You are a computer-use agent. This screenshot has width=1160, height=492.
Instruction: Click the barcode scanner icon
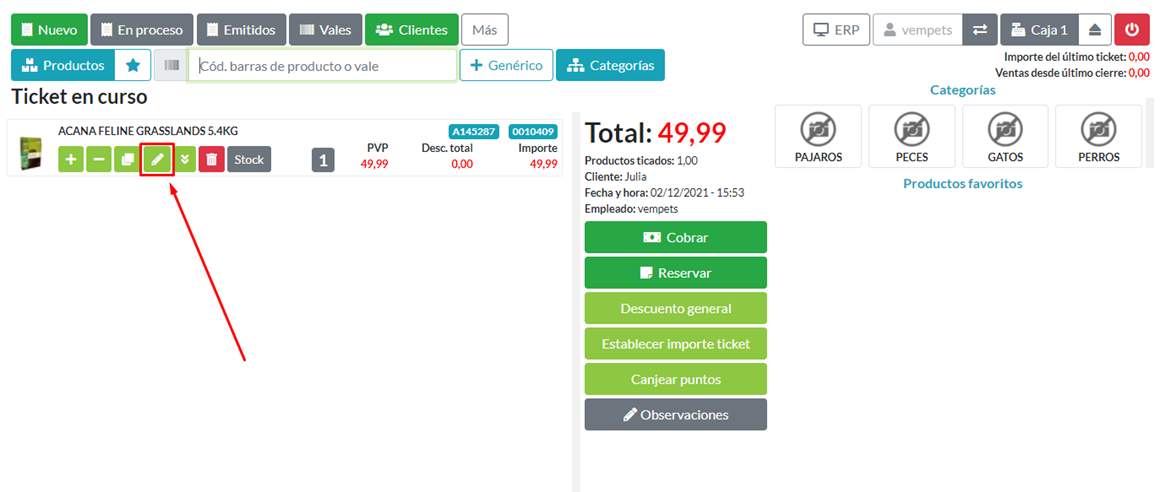(x=172, y=65)
